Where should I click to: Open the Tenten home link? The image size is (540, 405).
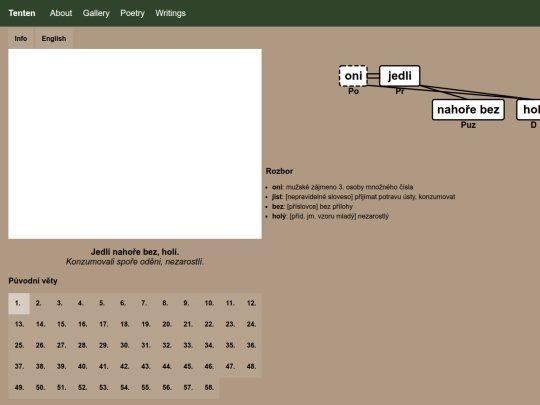coord(22,13)
